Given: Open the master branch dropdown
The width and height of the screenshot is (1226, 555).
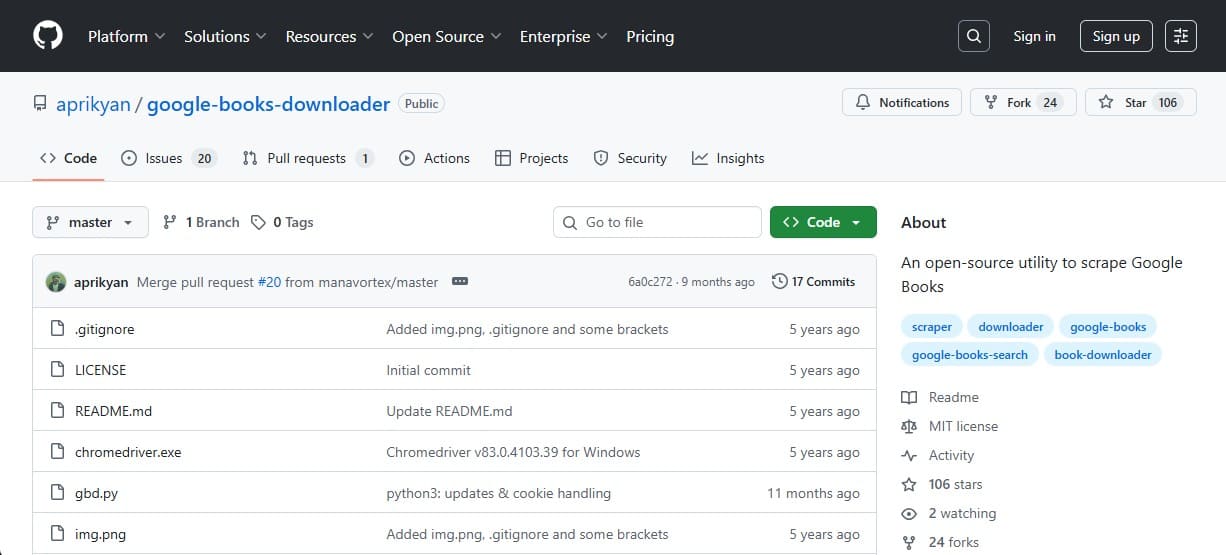Looking at the screenshot, I should (x=90, y=222).
